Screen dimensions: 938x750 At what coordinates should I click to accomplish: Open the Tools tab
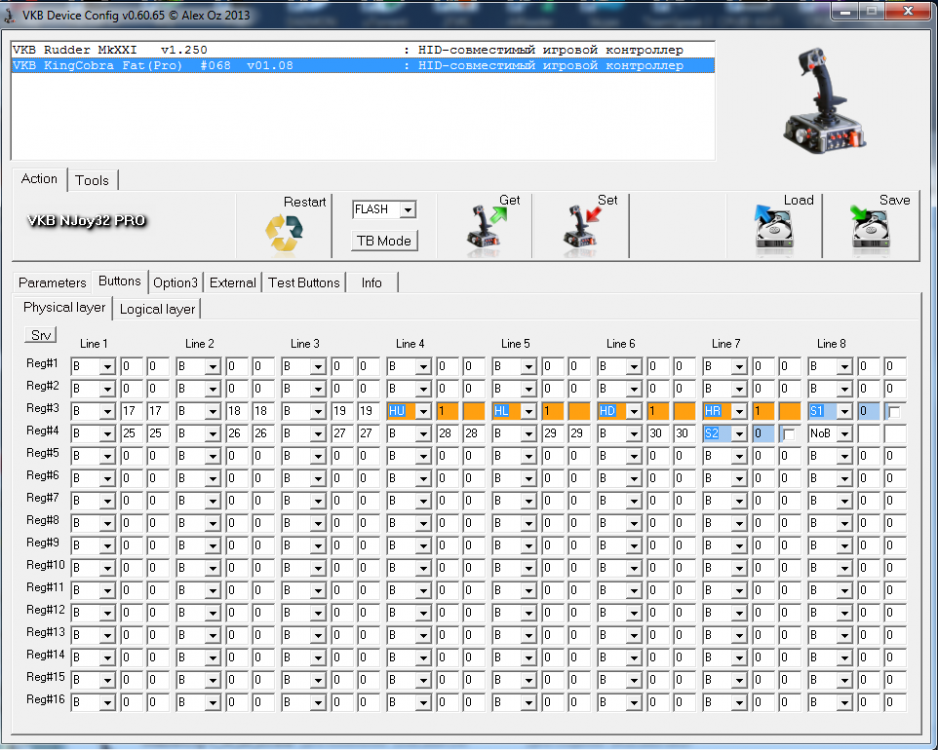click(92, 180)
